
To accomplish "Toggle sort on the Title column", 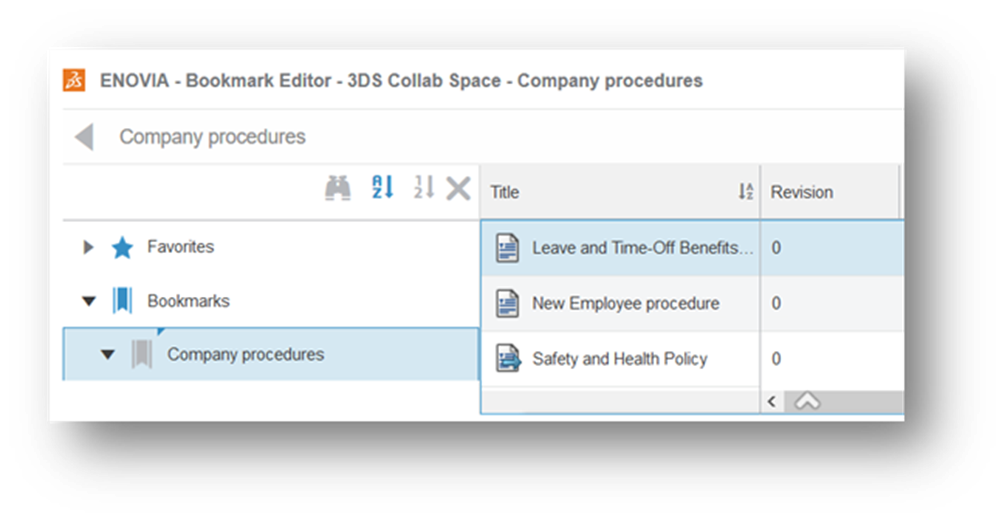I will (745, 192).
